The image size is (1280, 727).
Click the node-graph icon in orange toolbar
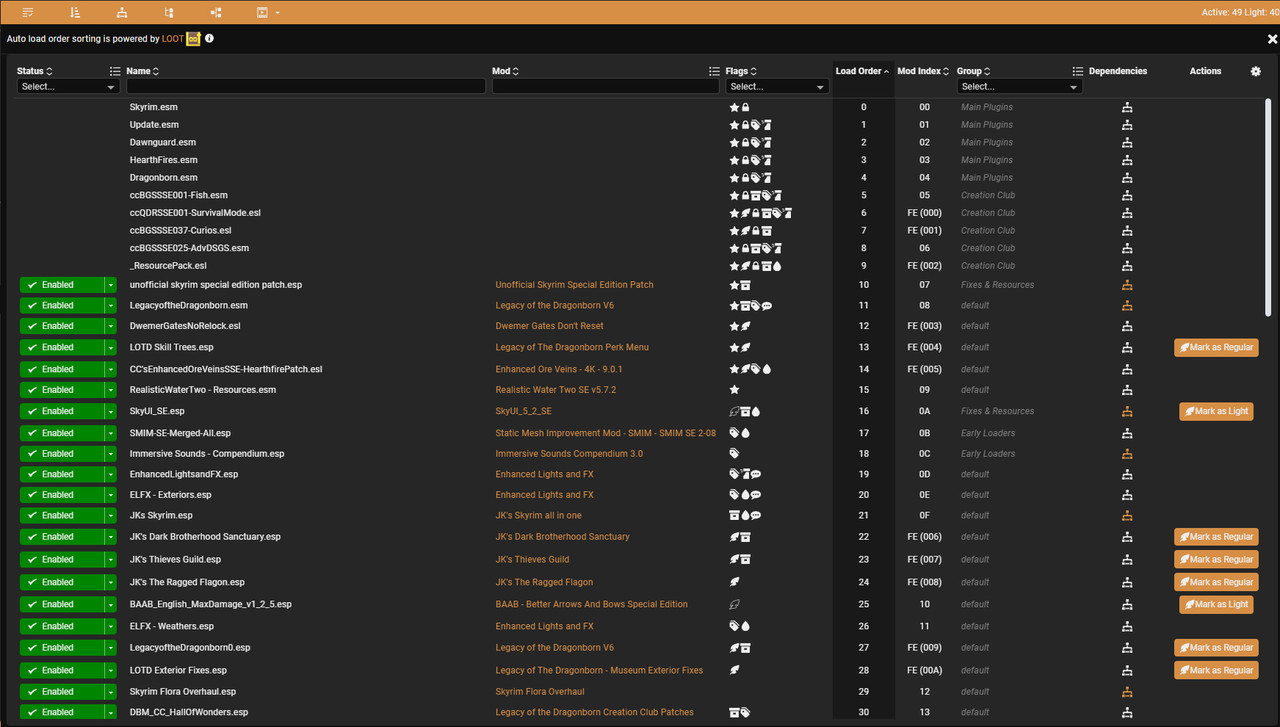[216, 12]
